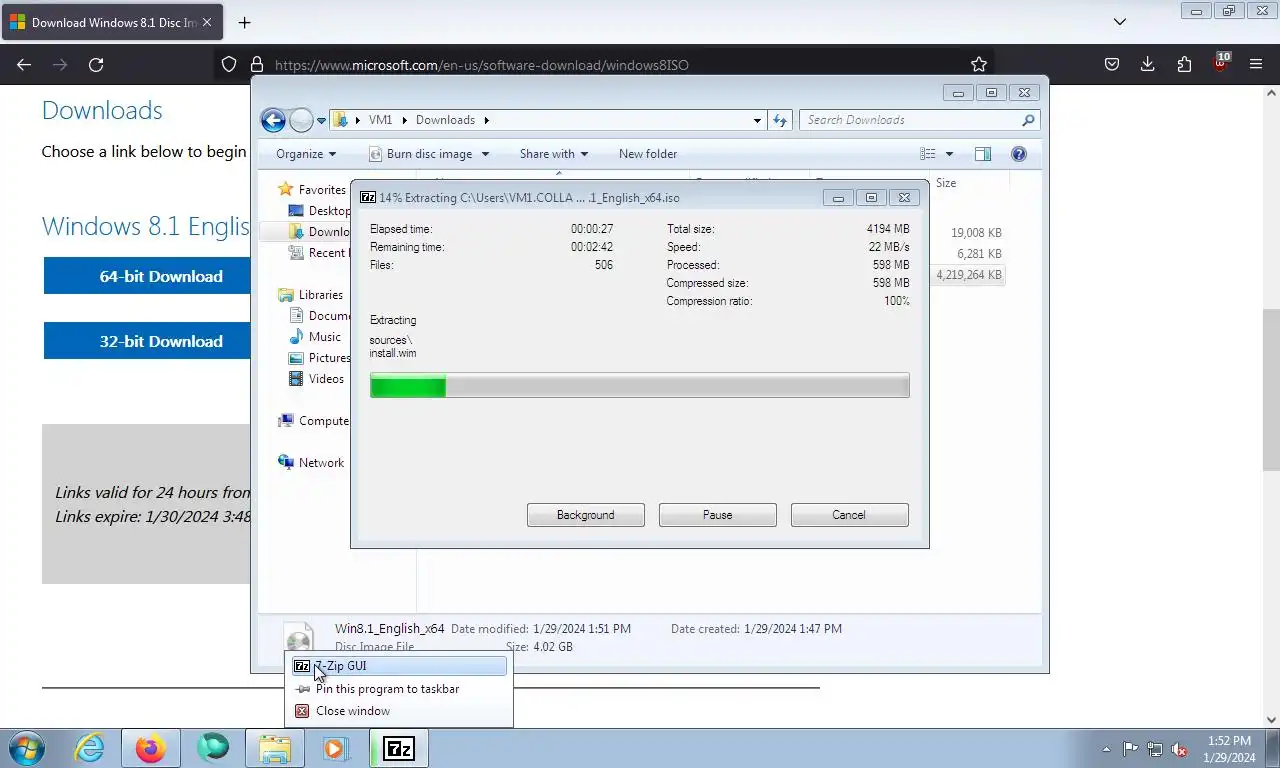The height and width of the screenshot is (768, 1280).
Task: Open Explorer help icon
Action: coord(1019,154)
